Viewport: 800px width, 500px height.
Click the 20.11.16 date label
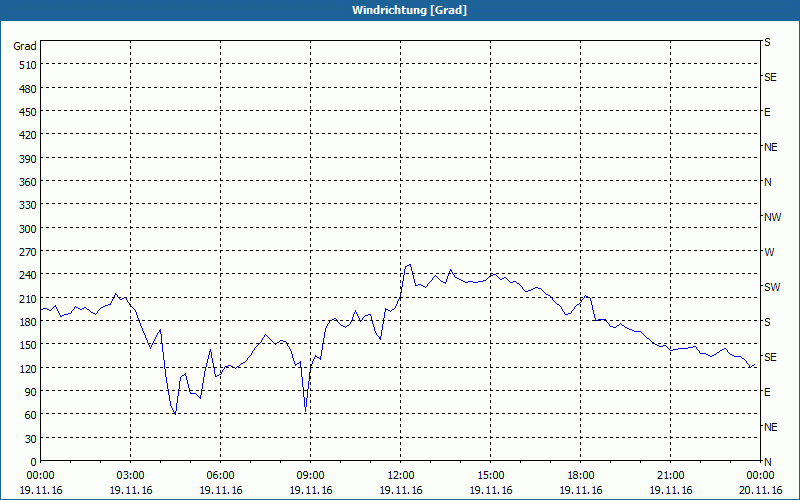pyautogui.click(x=760, y=491)
